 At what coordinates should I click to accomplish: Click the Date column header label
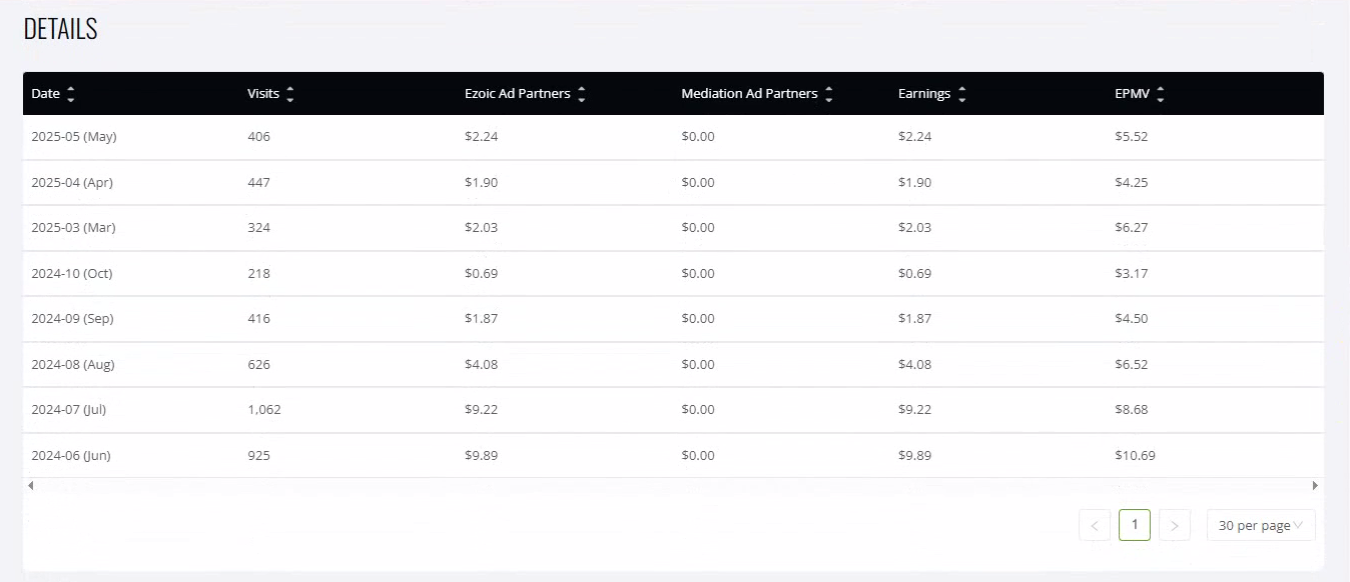[x=46, y=94]
